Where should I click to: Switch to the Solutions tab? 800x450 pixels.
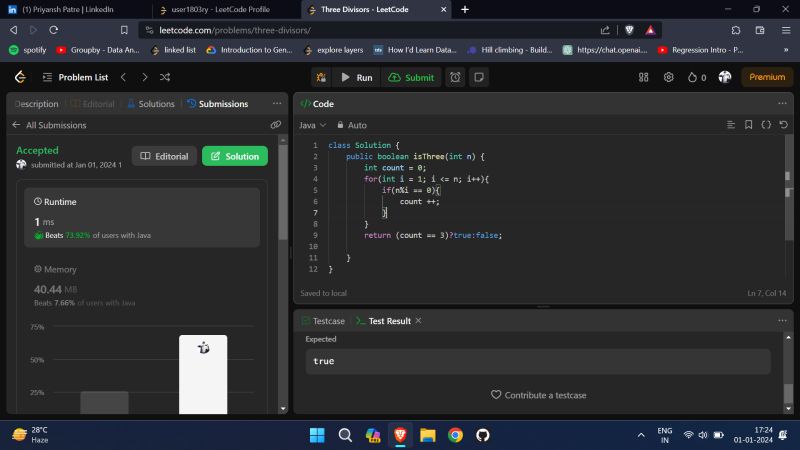tap(151, 104)
